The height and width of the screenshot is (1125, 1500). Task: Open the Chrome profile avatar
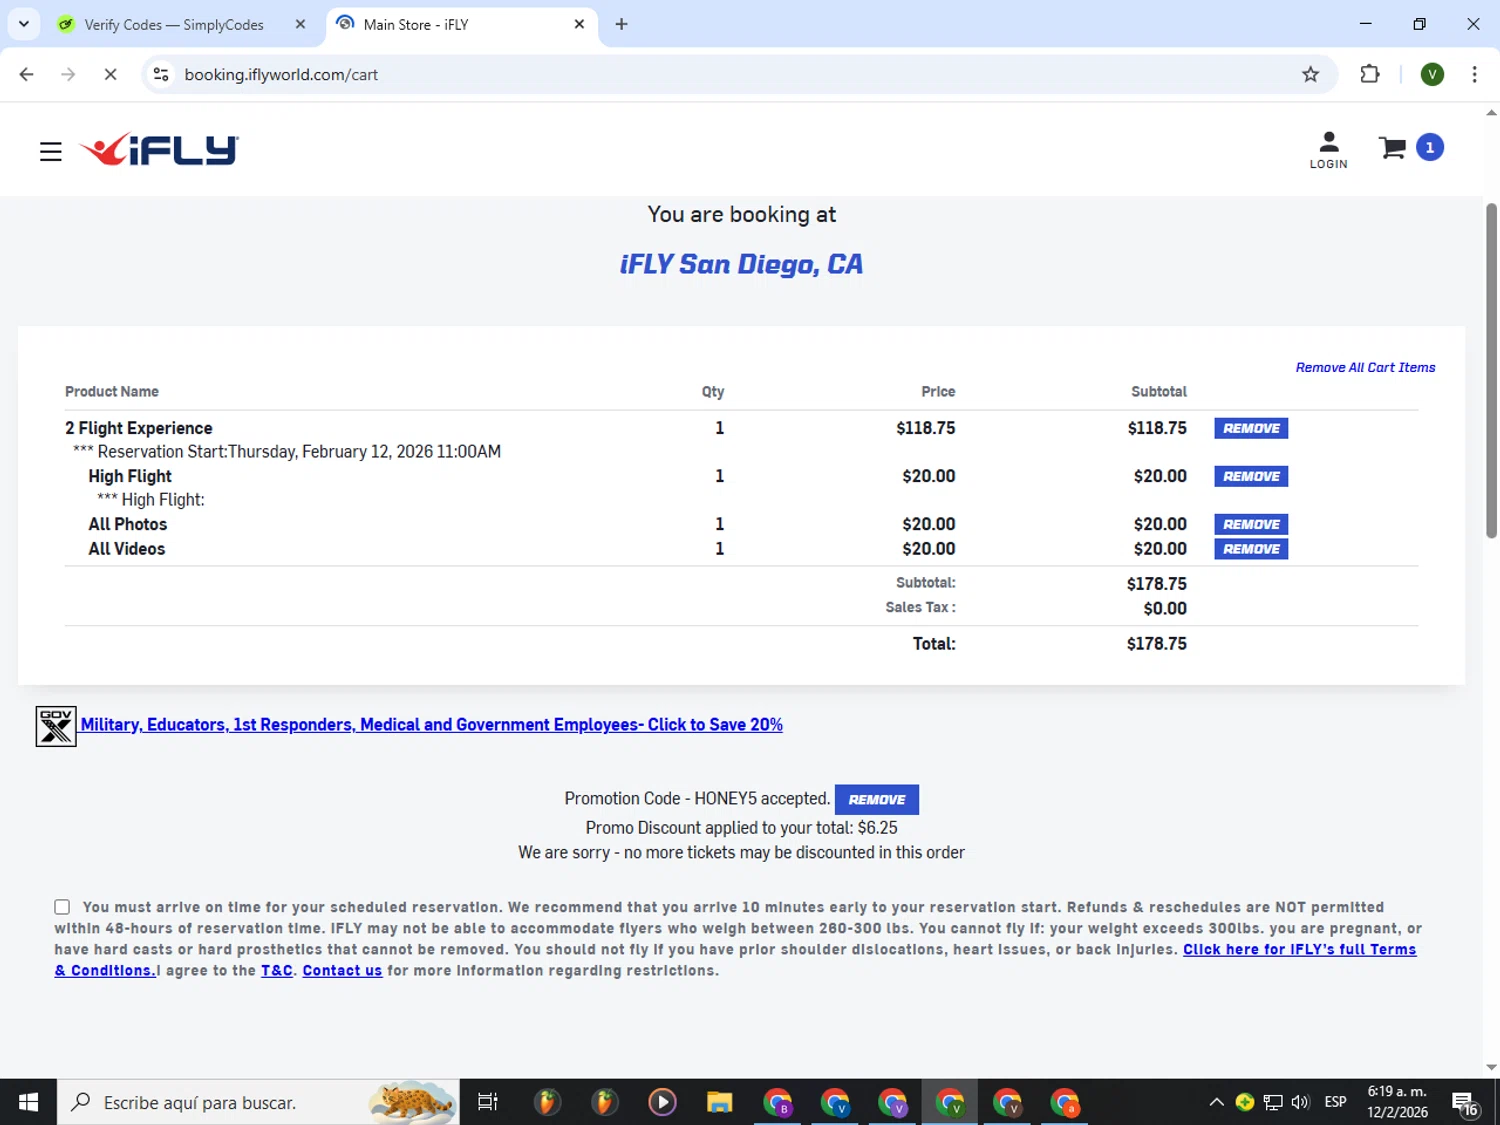click(1432, 74)
